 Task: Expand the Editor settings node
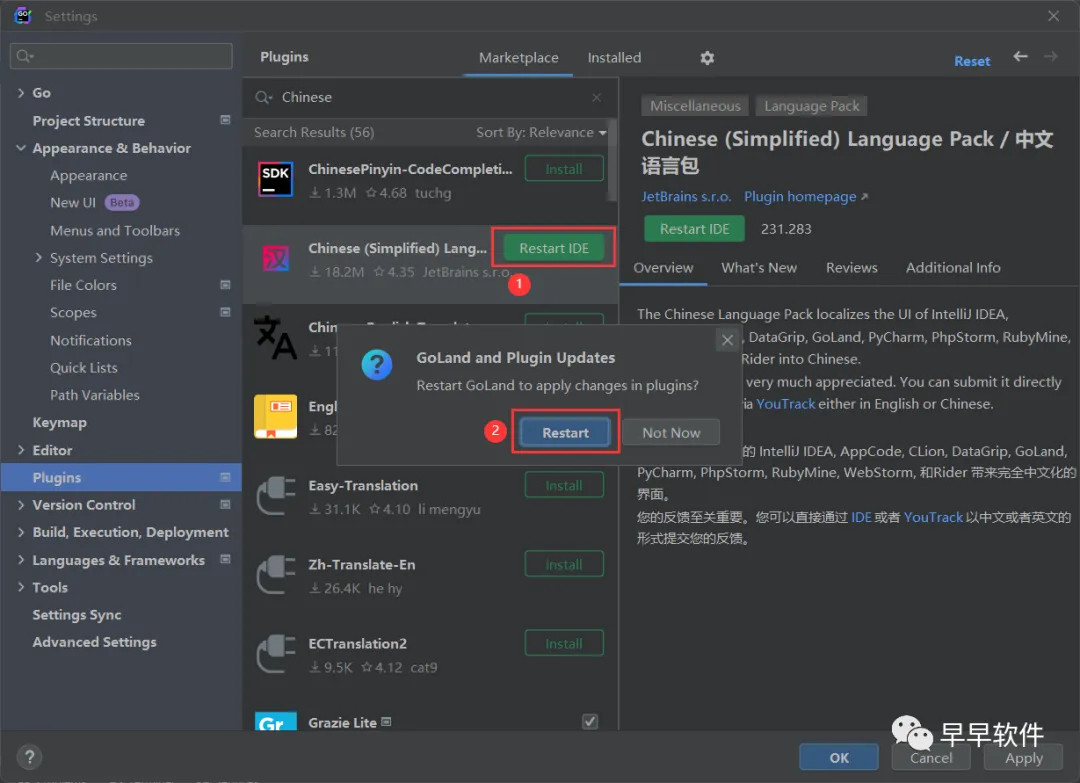21,450
